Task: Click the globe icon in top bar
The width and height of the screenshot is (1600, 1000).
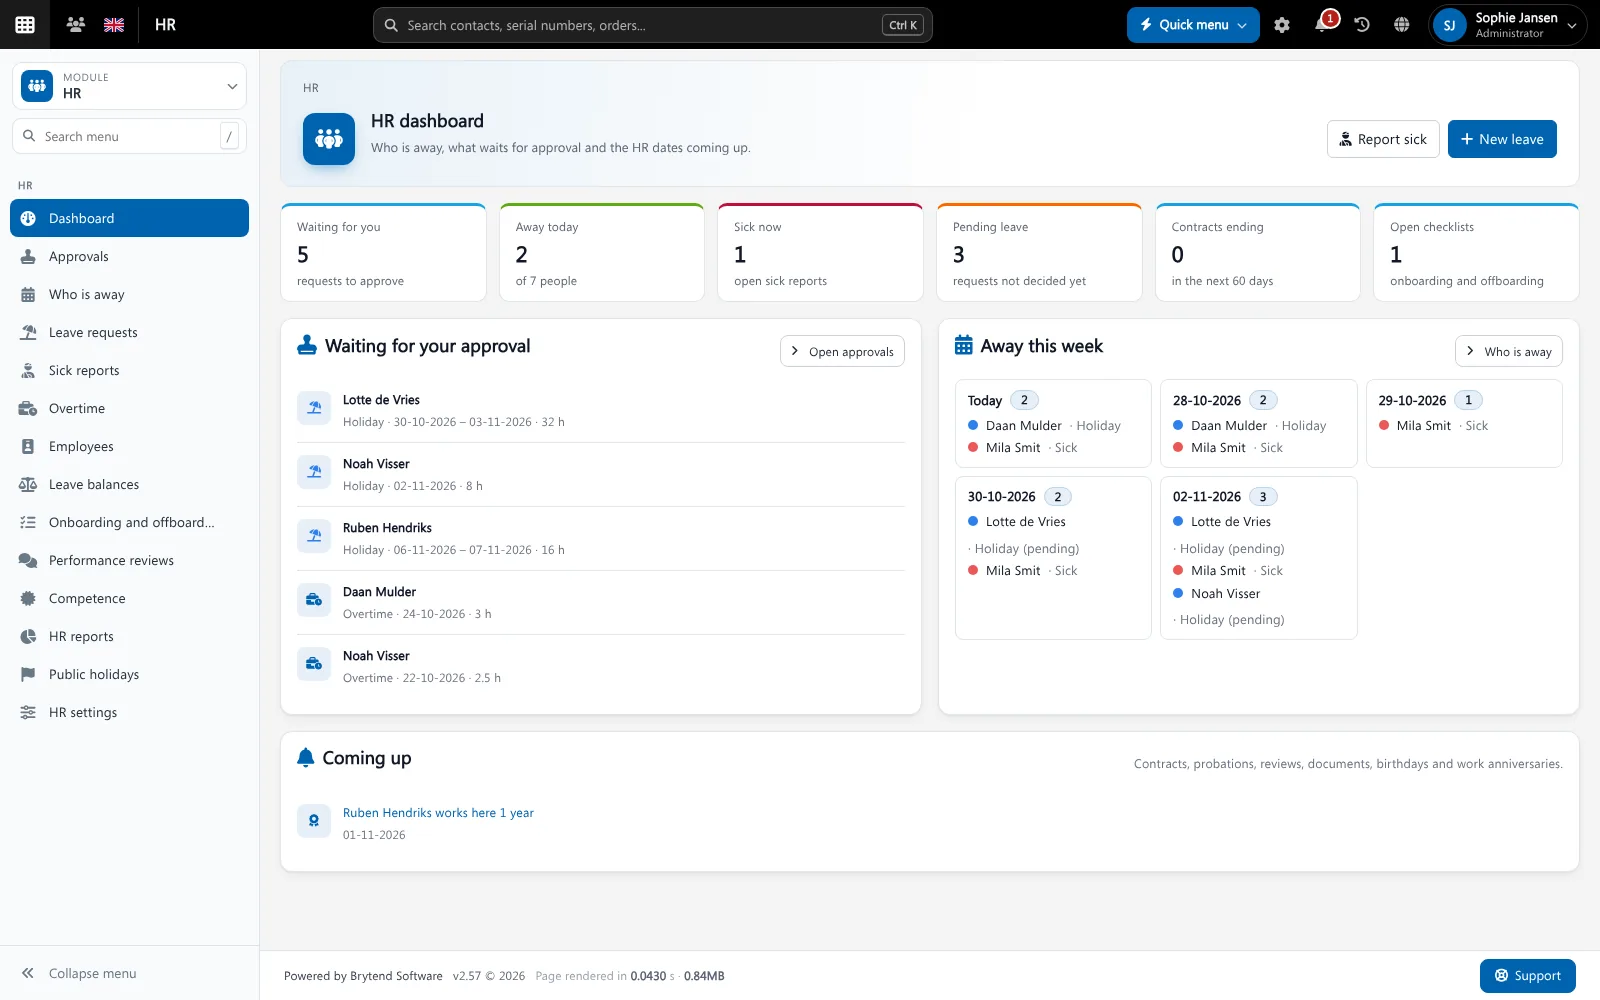Action: (1402, 25)
